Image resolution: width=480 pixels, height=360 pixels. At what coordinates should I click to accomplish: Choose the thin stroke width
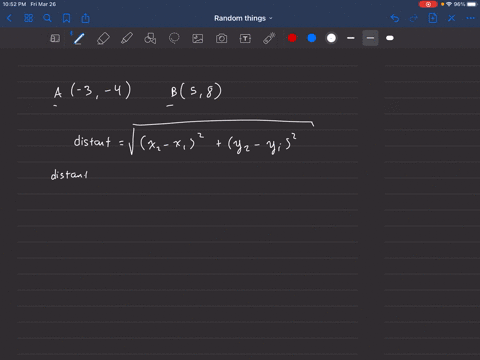point(351,38)
